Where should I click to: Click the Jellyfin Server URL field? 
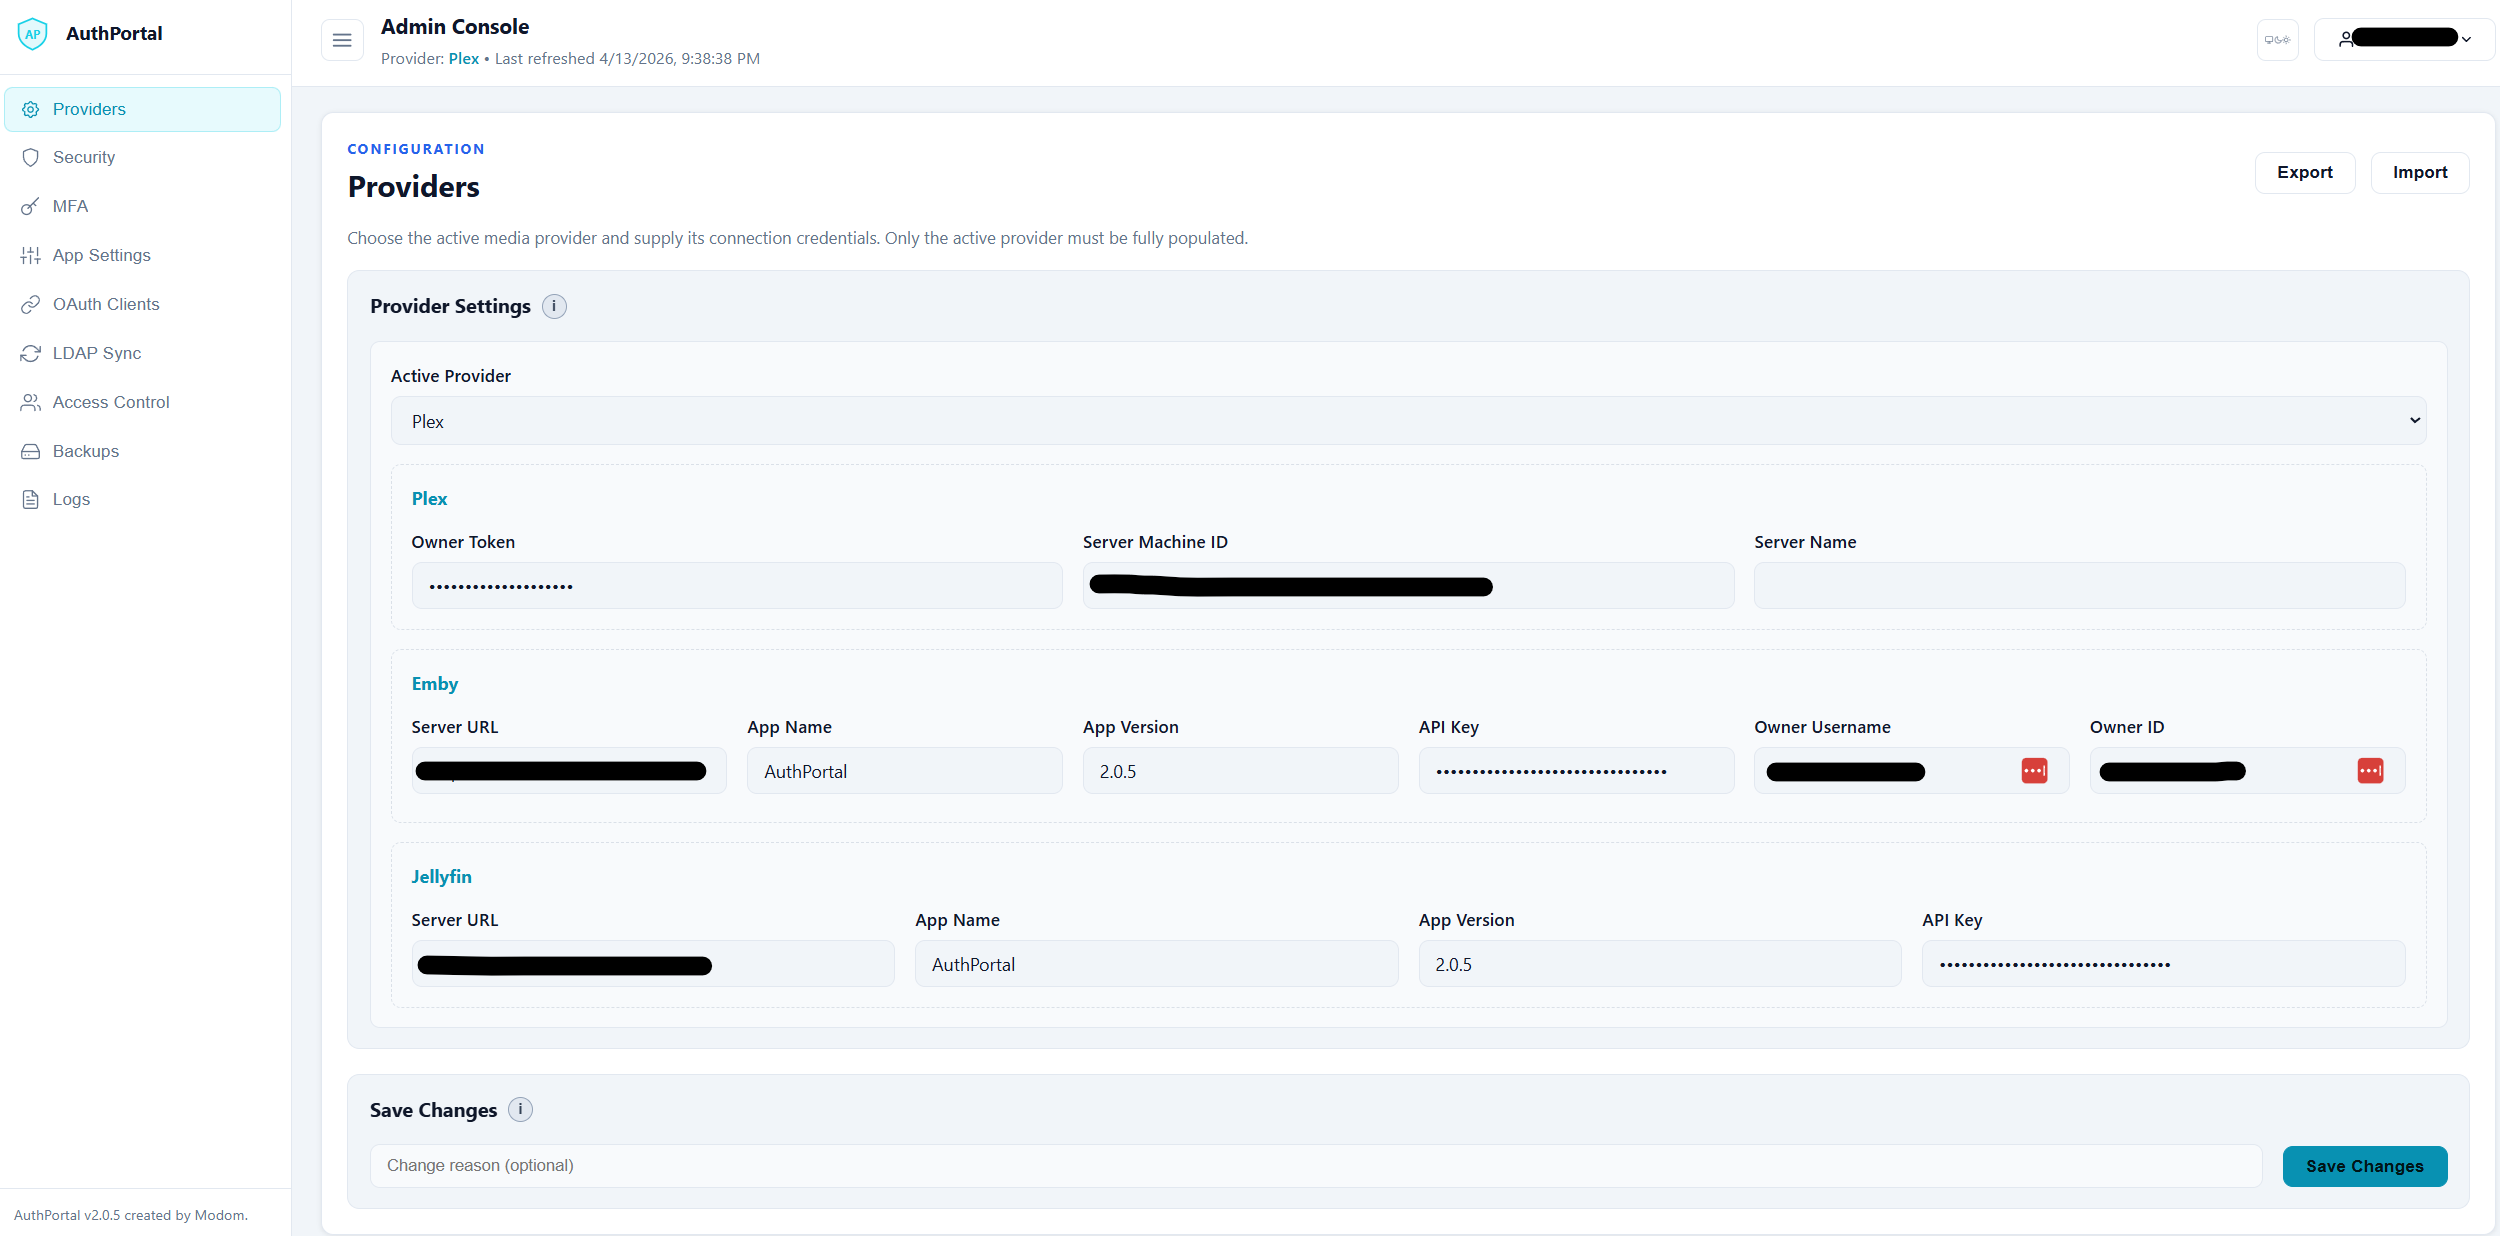click(653, 964)
